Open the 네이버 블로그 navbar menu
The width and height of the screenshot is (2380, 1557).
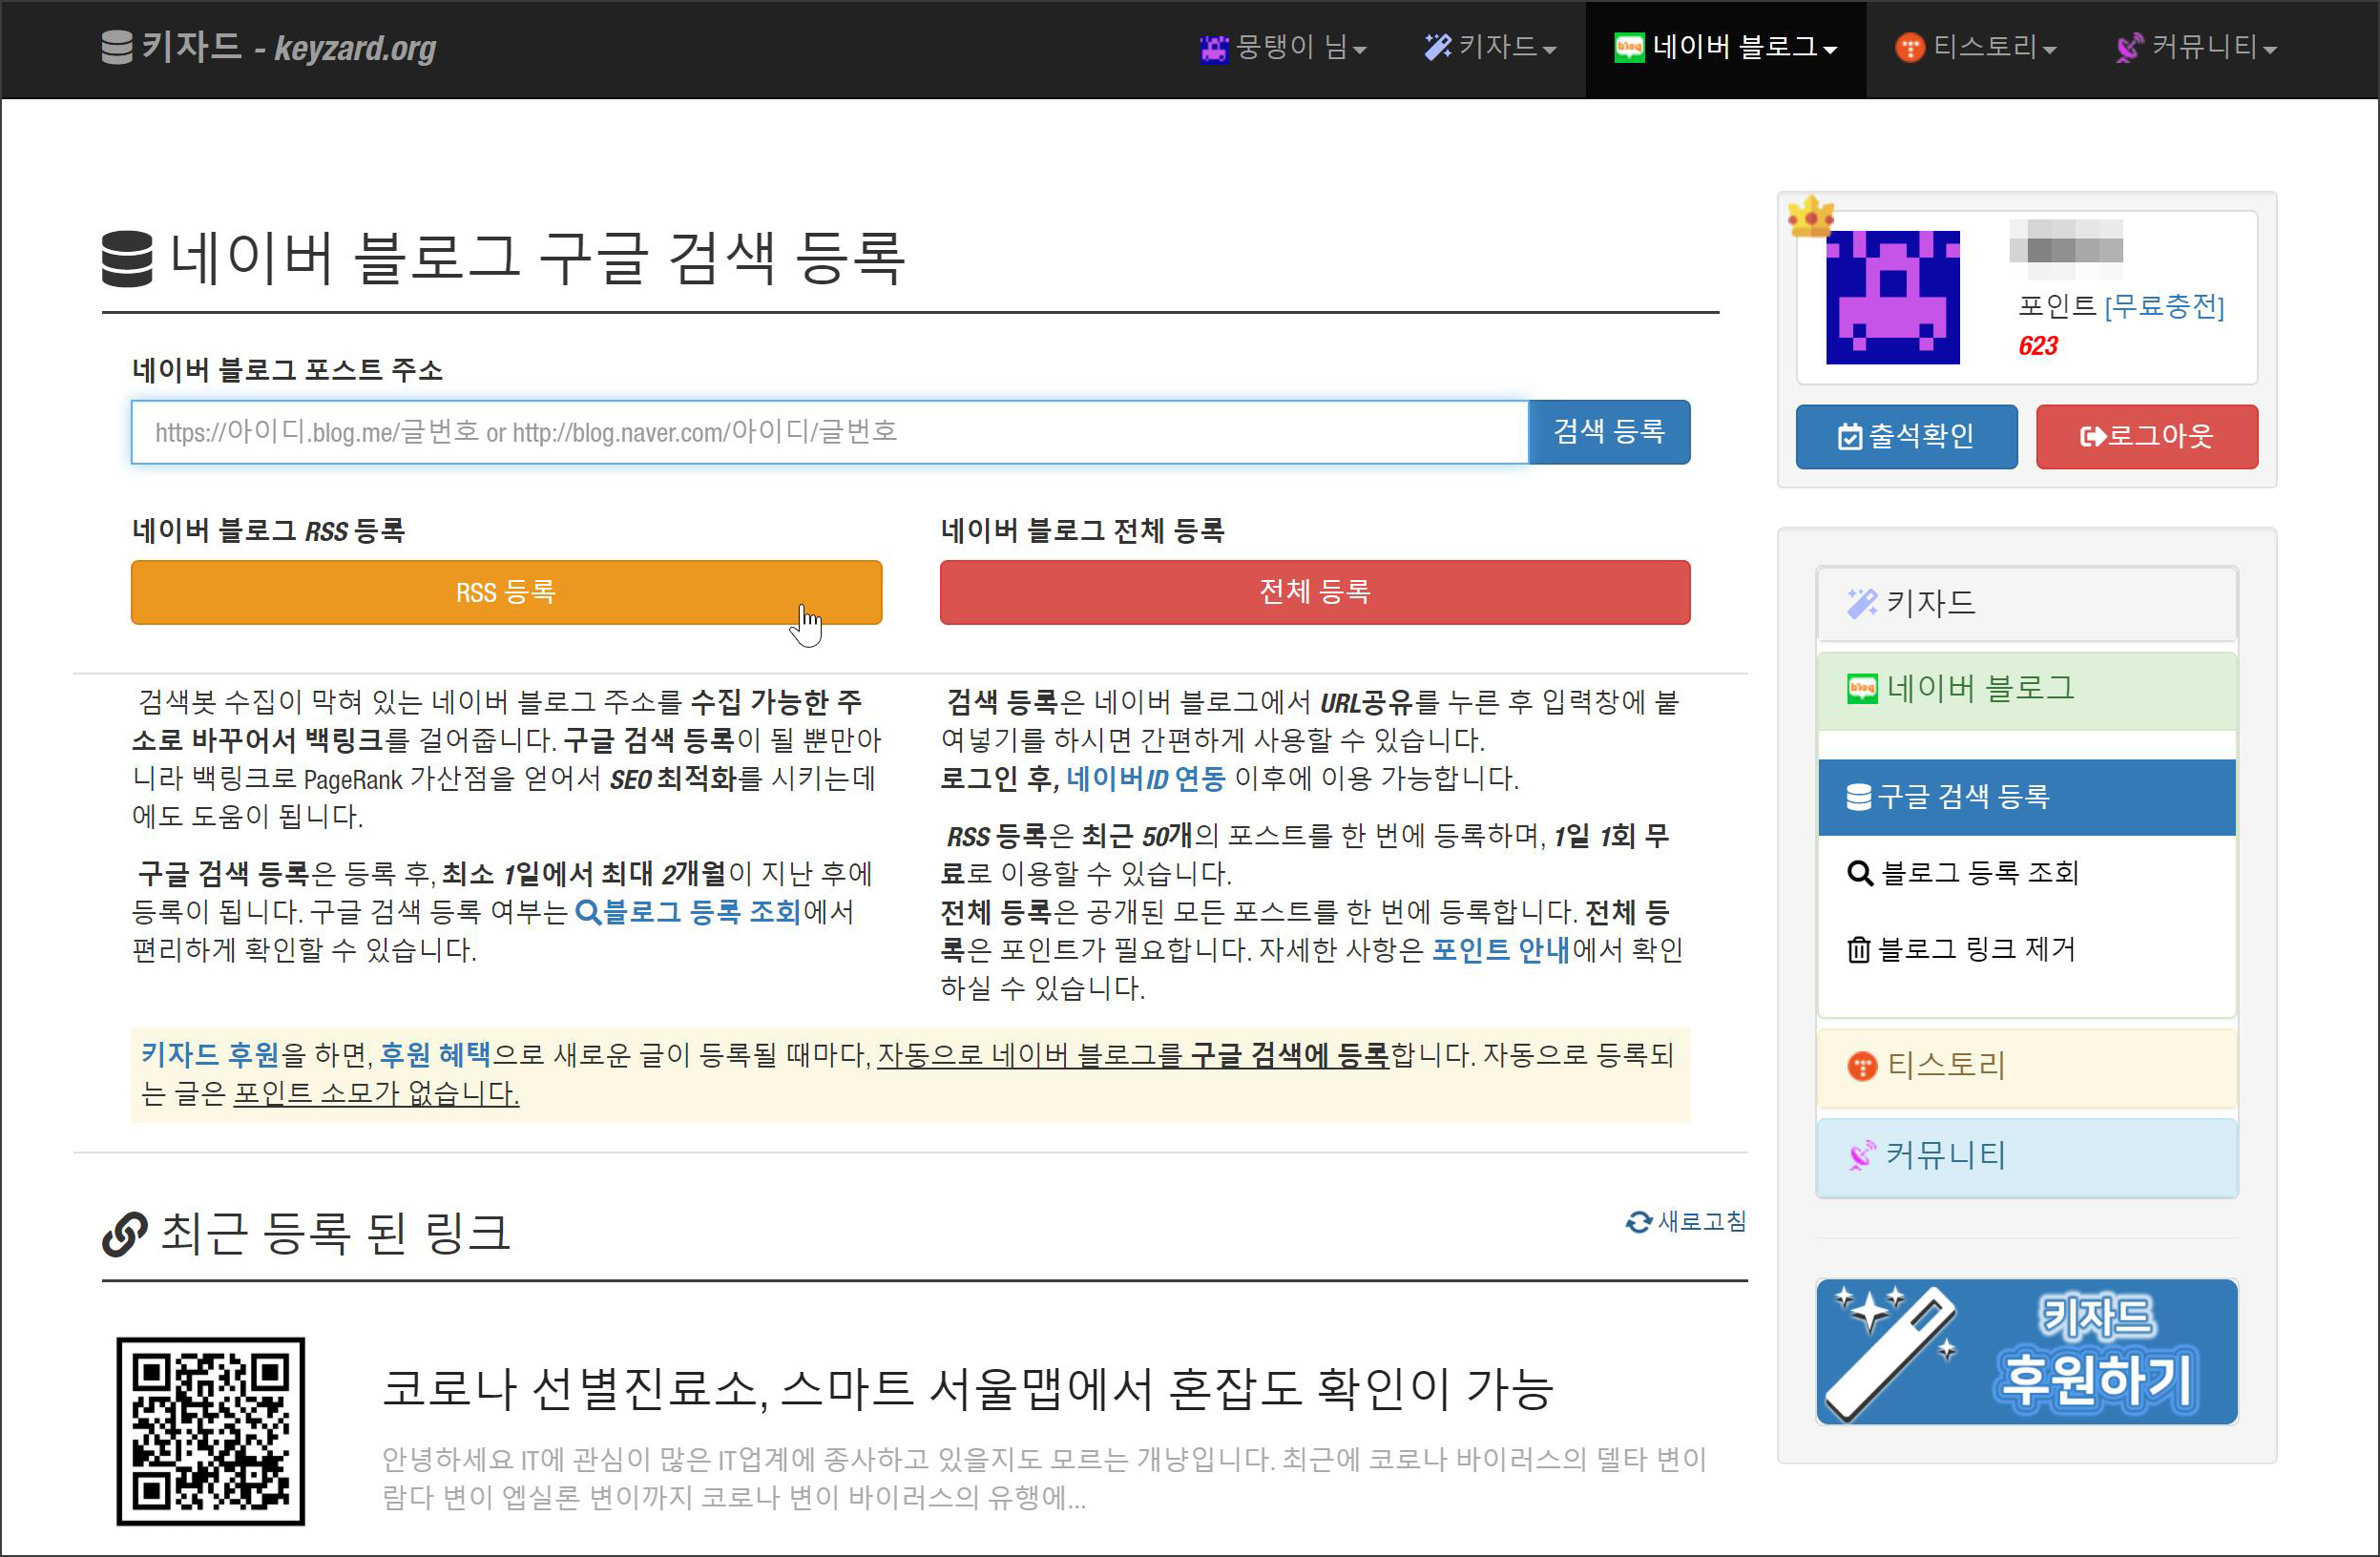coord(1725,47)
